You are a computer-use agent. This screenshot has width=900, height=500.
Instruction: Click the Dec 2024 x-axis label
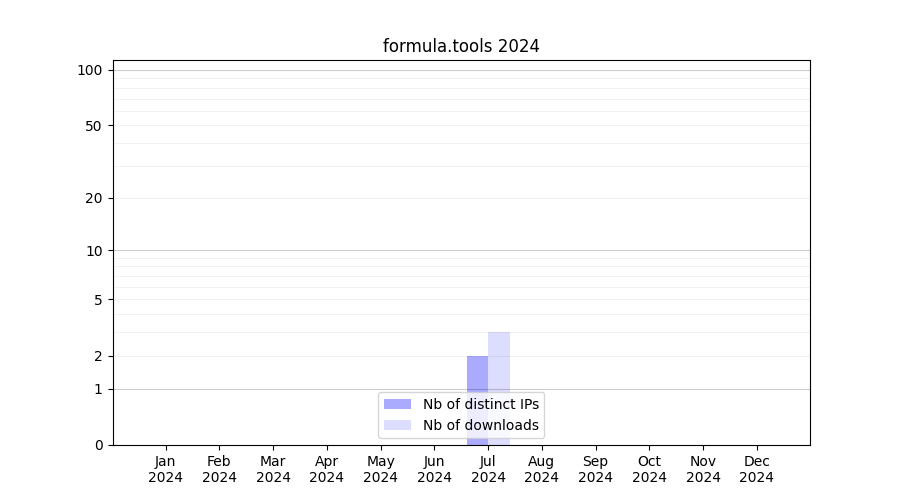pyautogui.click(x=756, y=469)
